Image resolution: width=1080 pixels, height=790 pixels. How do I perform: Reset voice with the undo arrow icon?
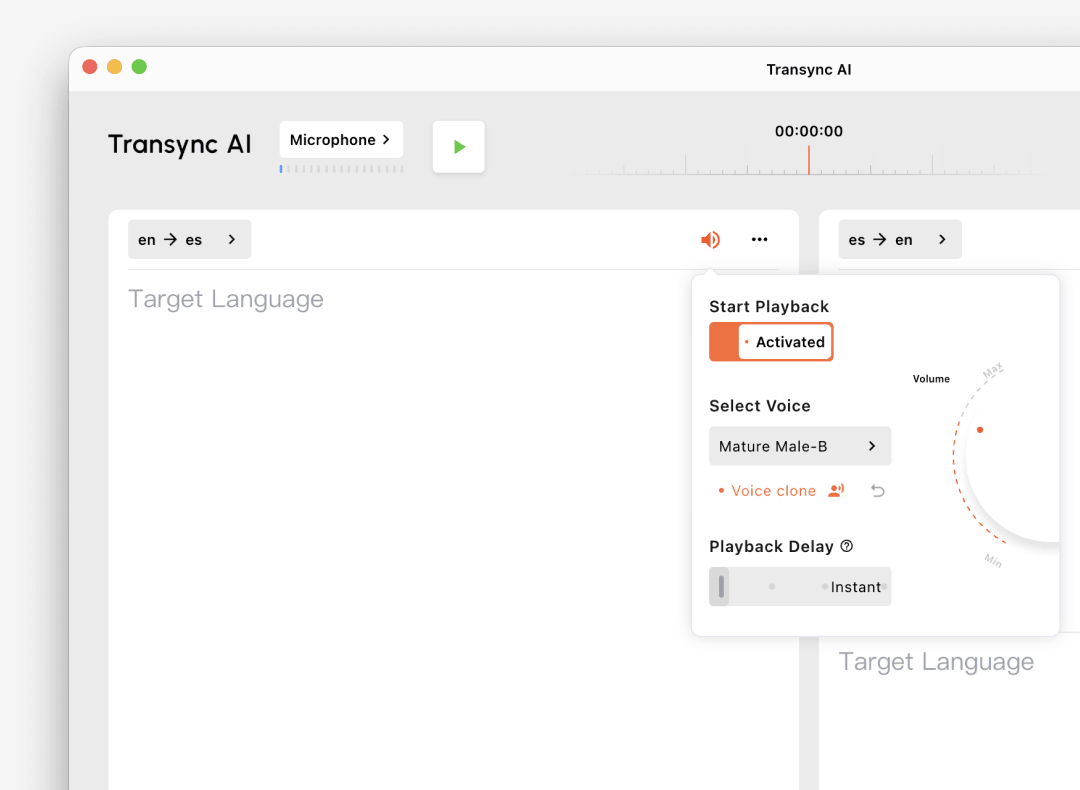pyautogui.click(x=878, y=491)
